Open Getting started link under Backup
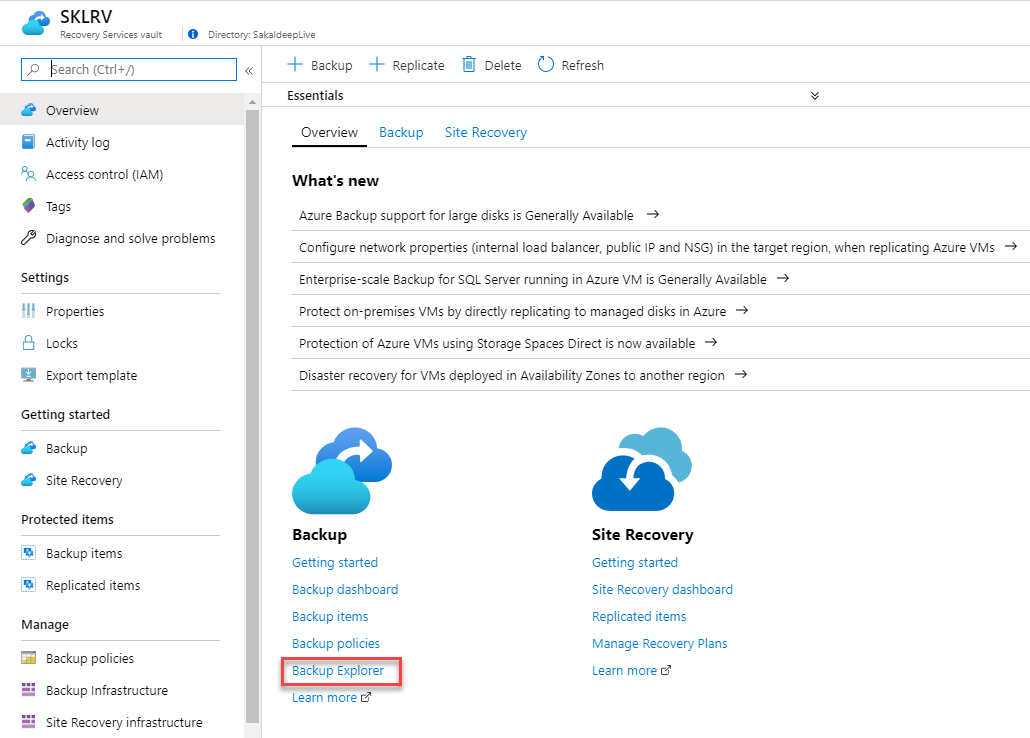Viewport: 1030px width, 738px height. pos(335,563)
